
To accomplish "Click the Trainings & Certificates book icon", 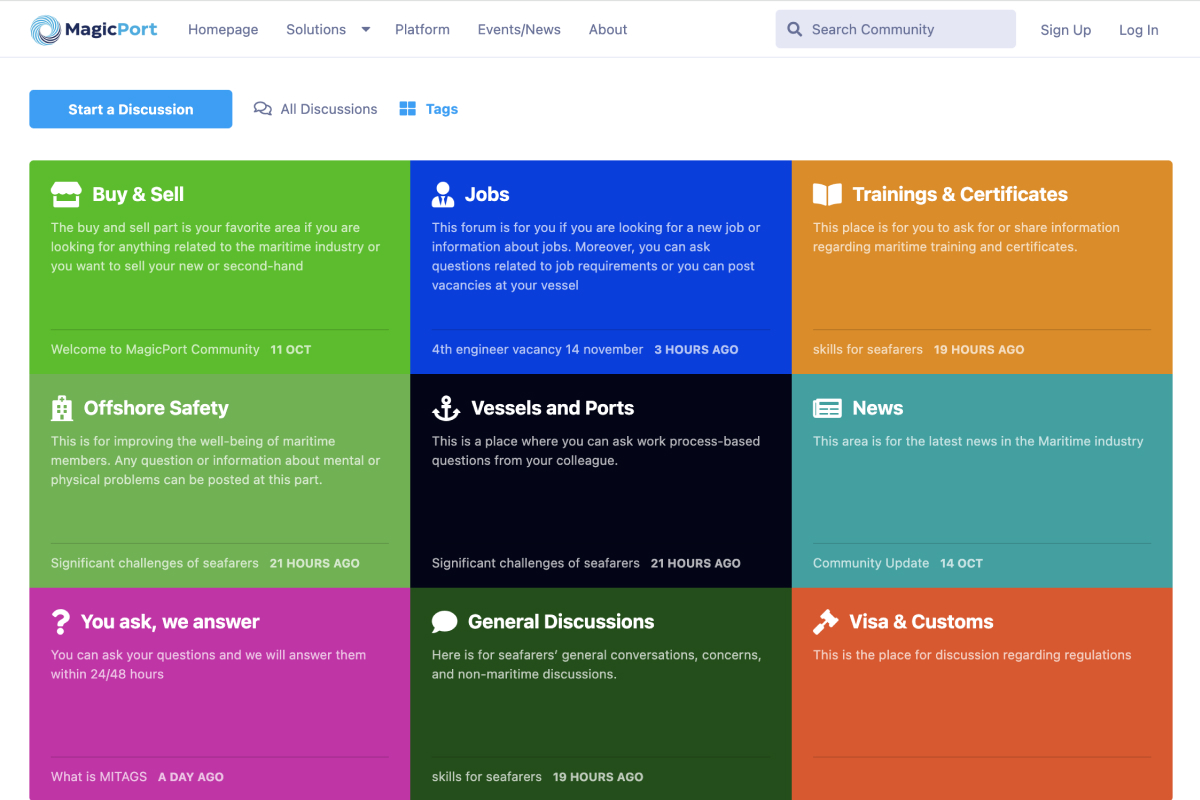I will (827, 194).
